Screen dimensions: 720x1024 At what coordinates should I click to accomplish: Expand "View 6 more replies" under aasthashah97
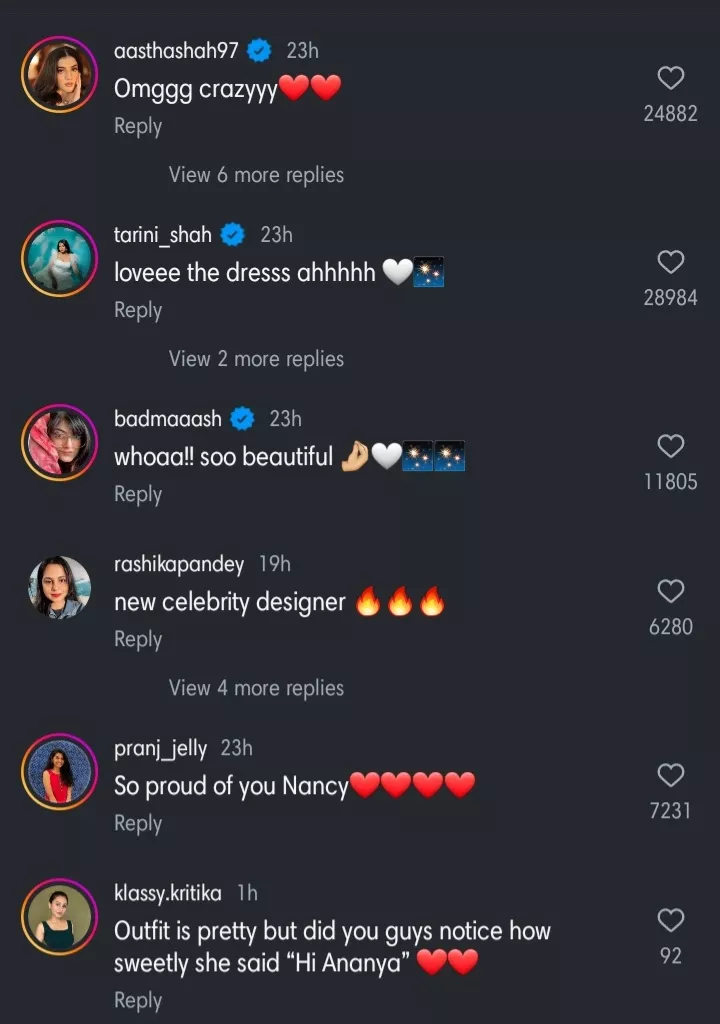click(x=256, y=175)
